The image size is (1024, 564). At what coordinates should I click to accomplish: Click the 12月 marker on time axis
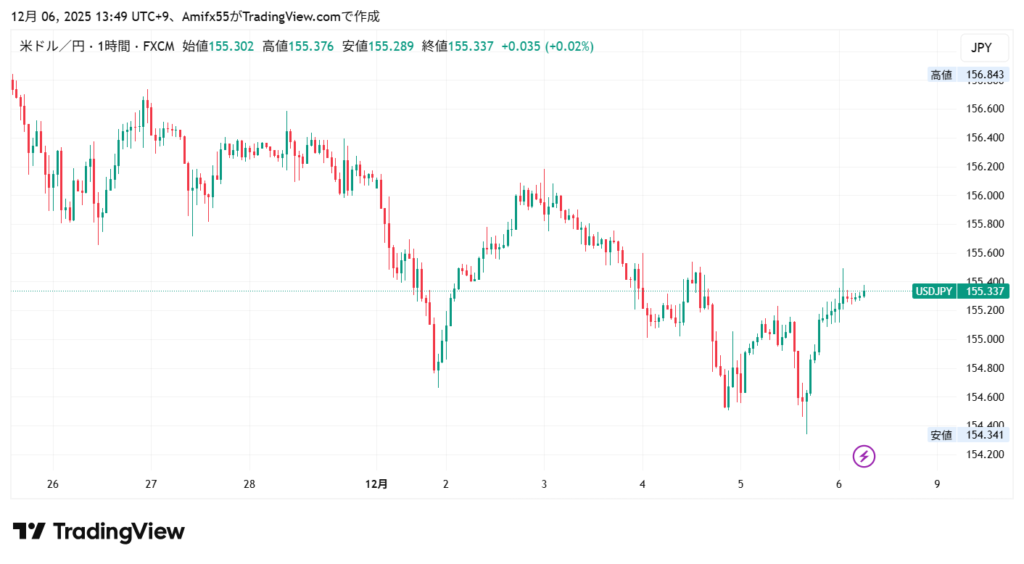tap(377, 484)
